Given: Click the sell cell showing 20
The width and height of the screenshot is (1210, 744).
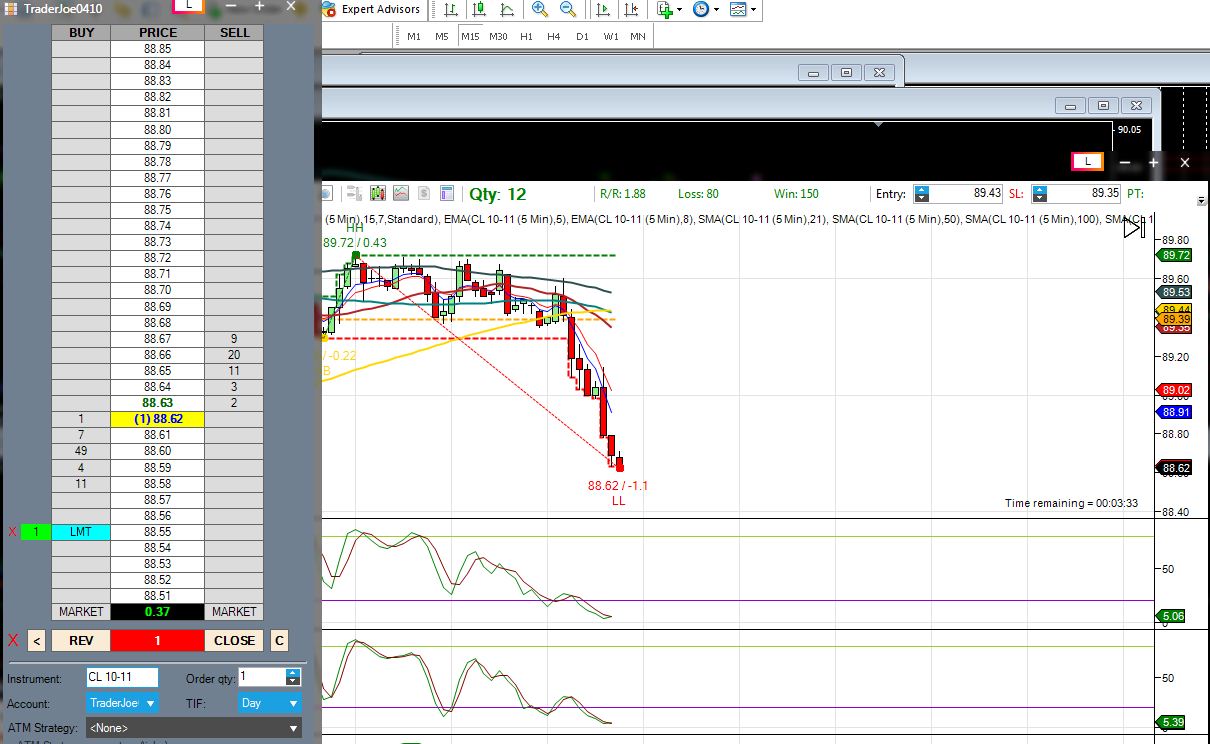Looking at the screenshot, I should [x=234, y=355].
